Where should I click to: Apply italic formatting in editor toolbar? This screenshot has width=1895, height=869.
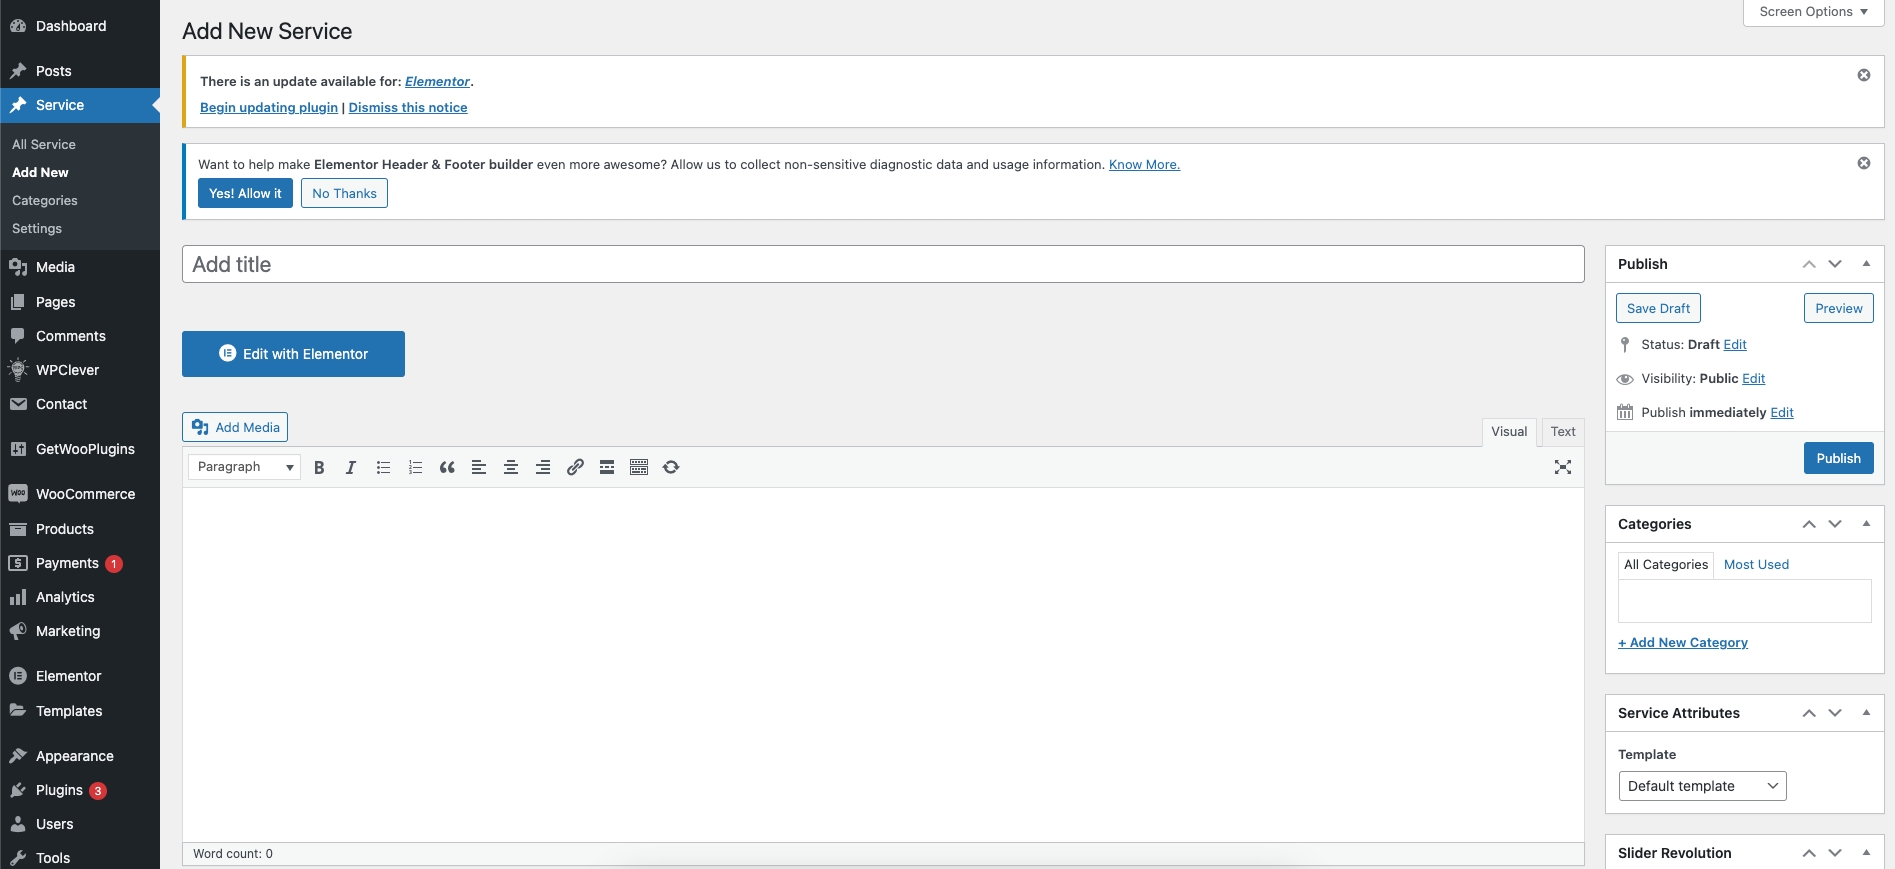351,467
